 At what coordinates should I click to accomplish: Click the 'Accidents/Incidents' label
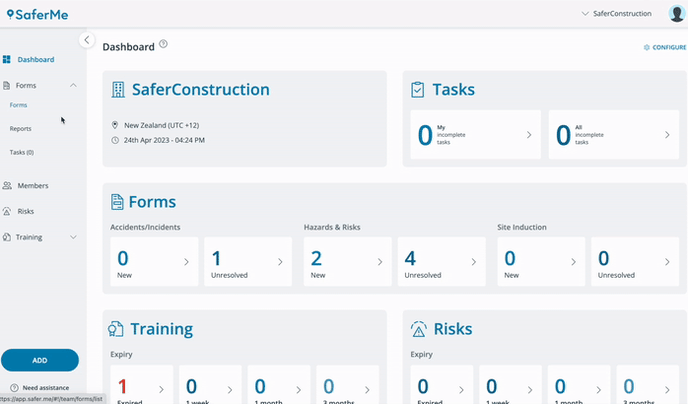[145, 227]
